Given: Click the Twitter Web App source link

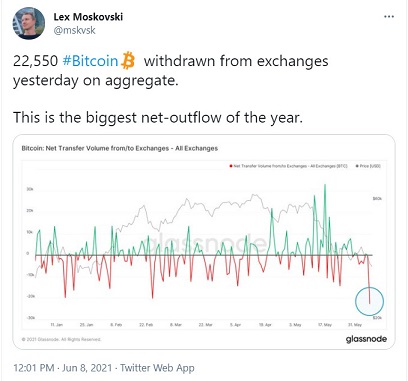Looking at the screenshot, I should [x=157, y=368].
